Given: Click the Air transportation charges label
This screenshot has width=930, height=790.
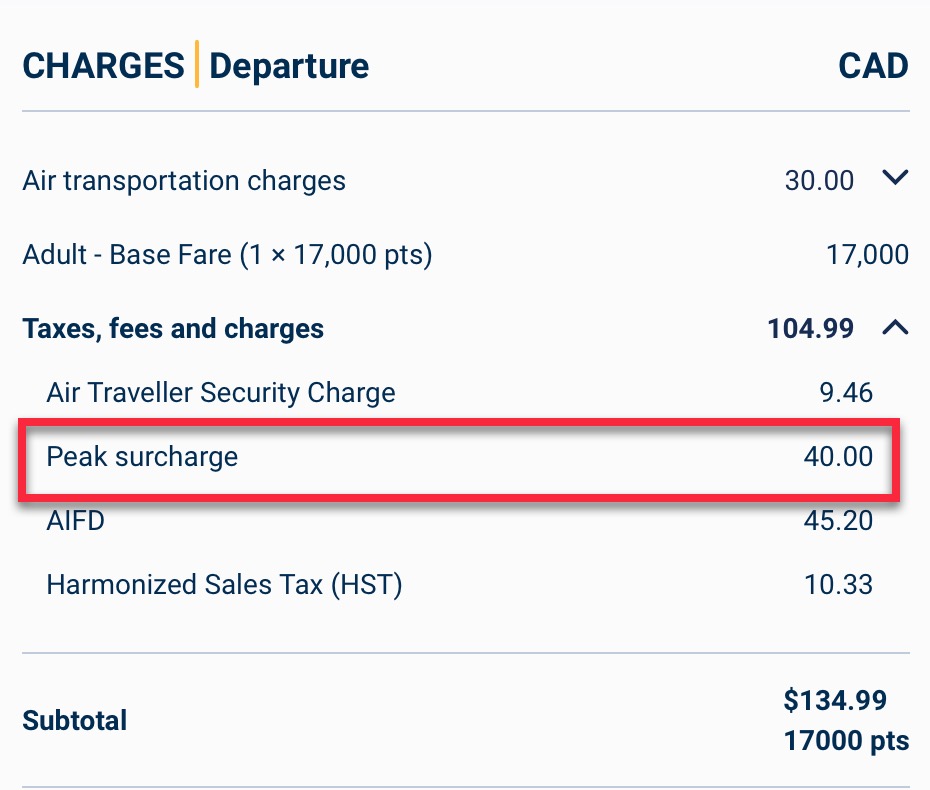Looking at the screenshot, I should [184, 181].
